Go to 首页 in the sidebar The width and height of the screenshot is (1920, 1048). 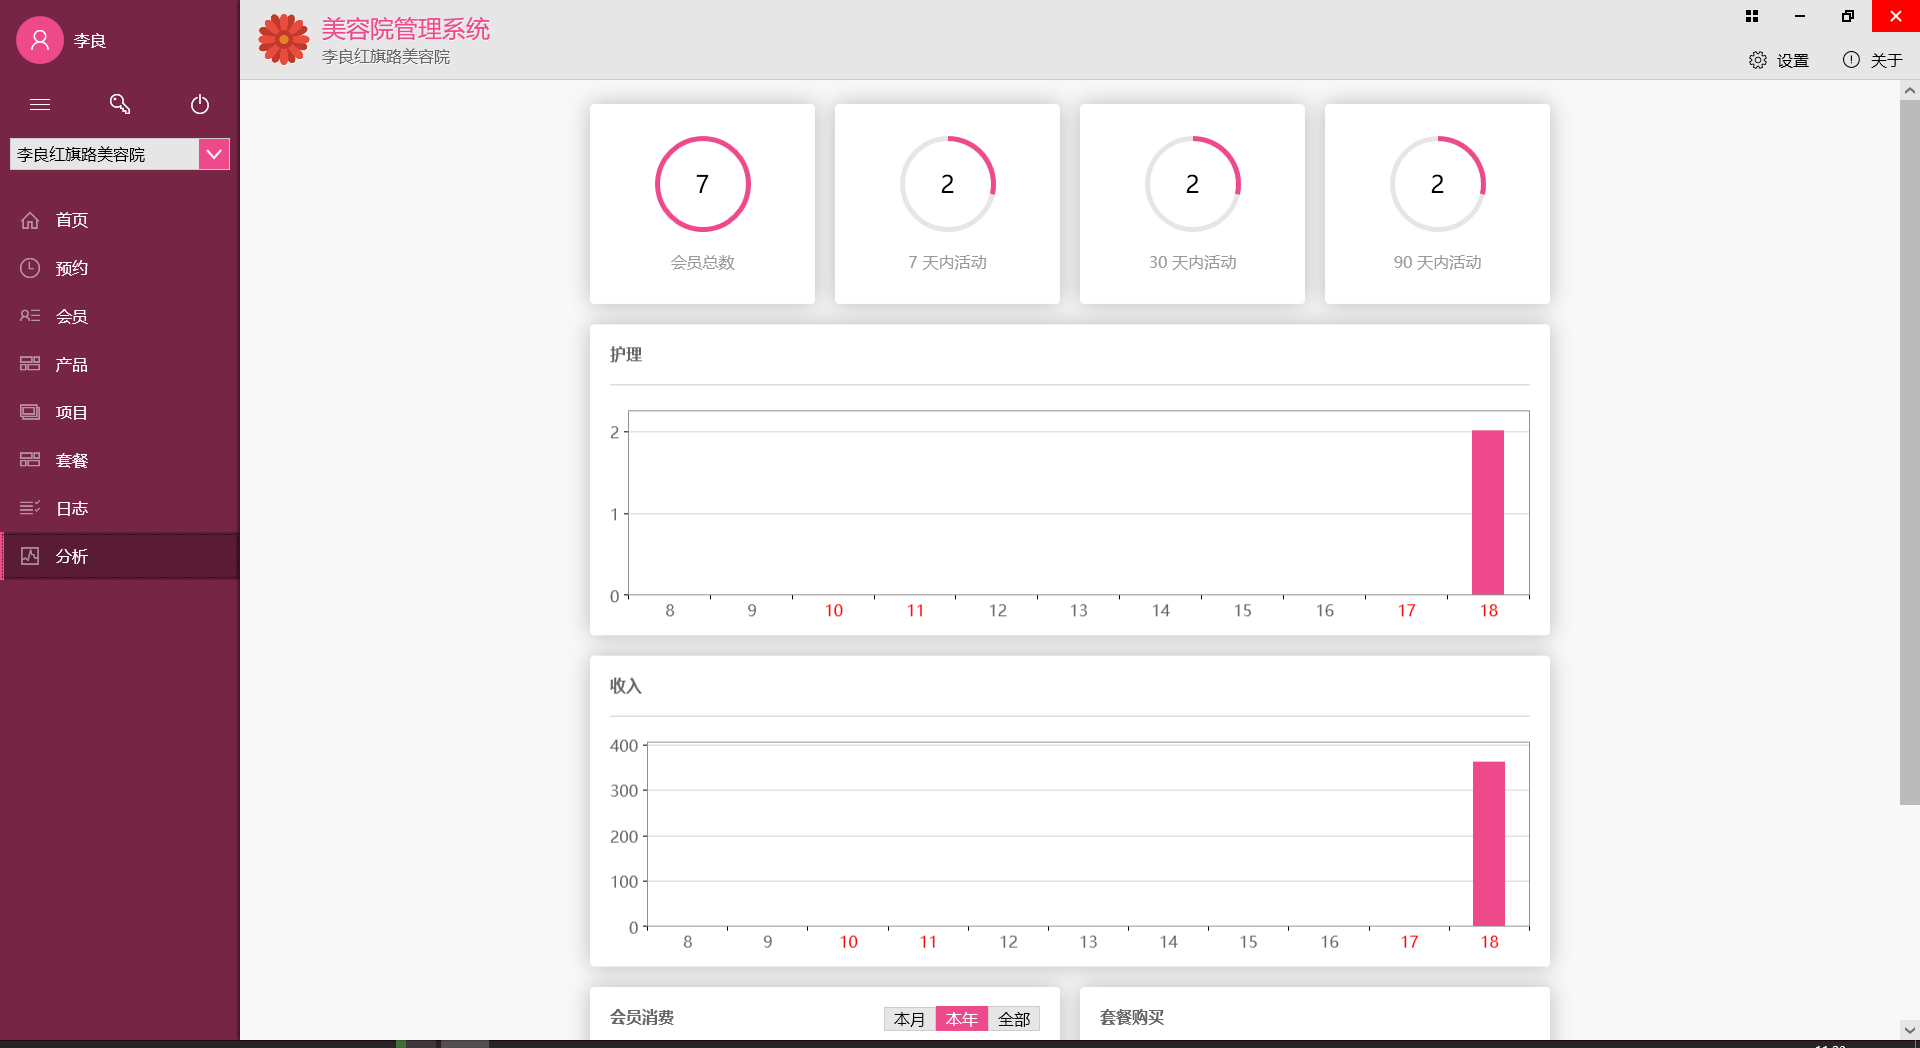coord(72,220)
